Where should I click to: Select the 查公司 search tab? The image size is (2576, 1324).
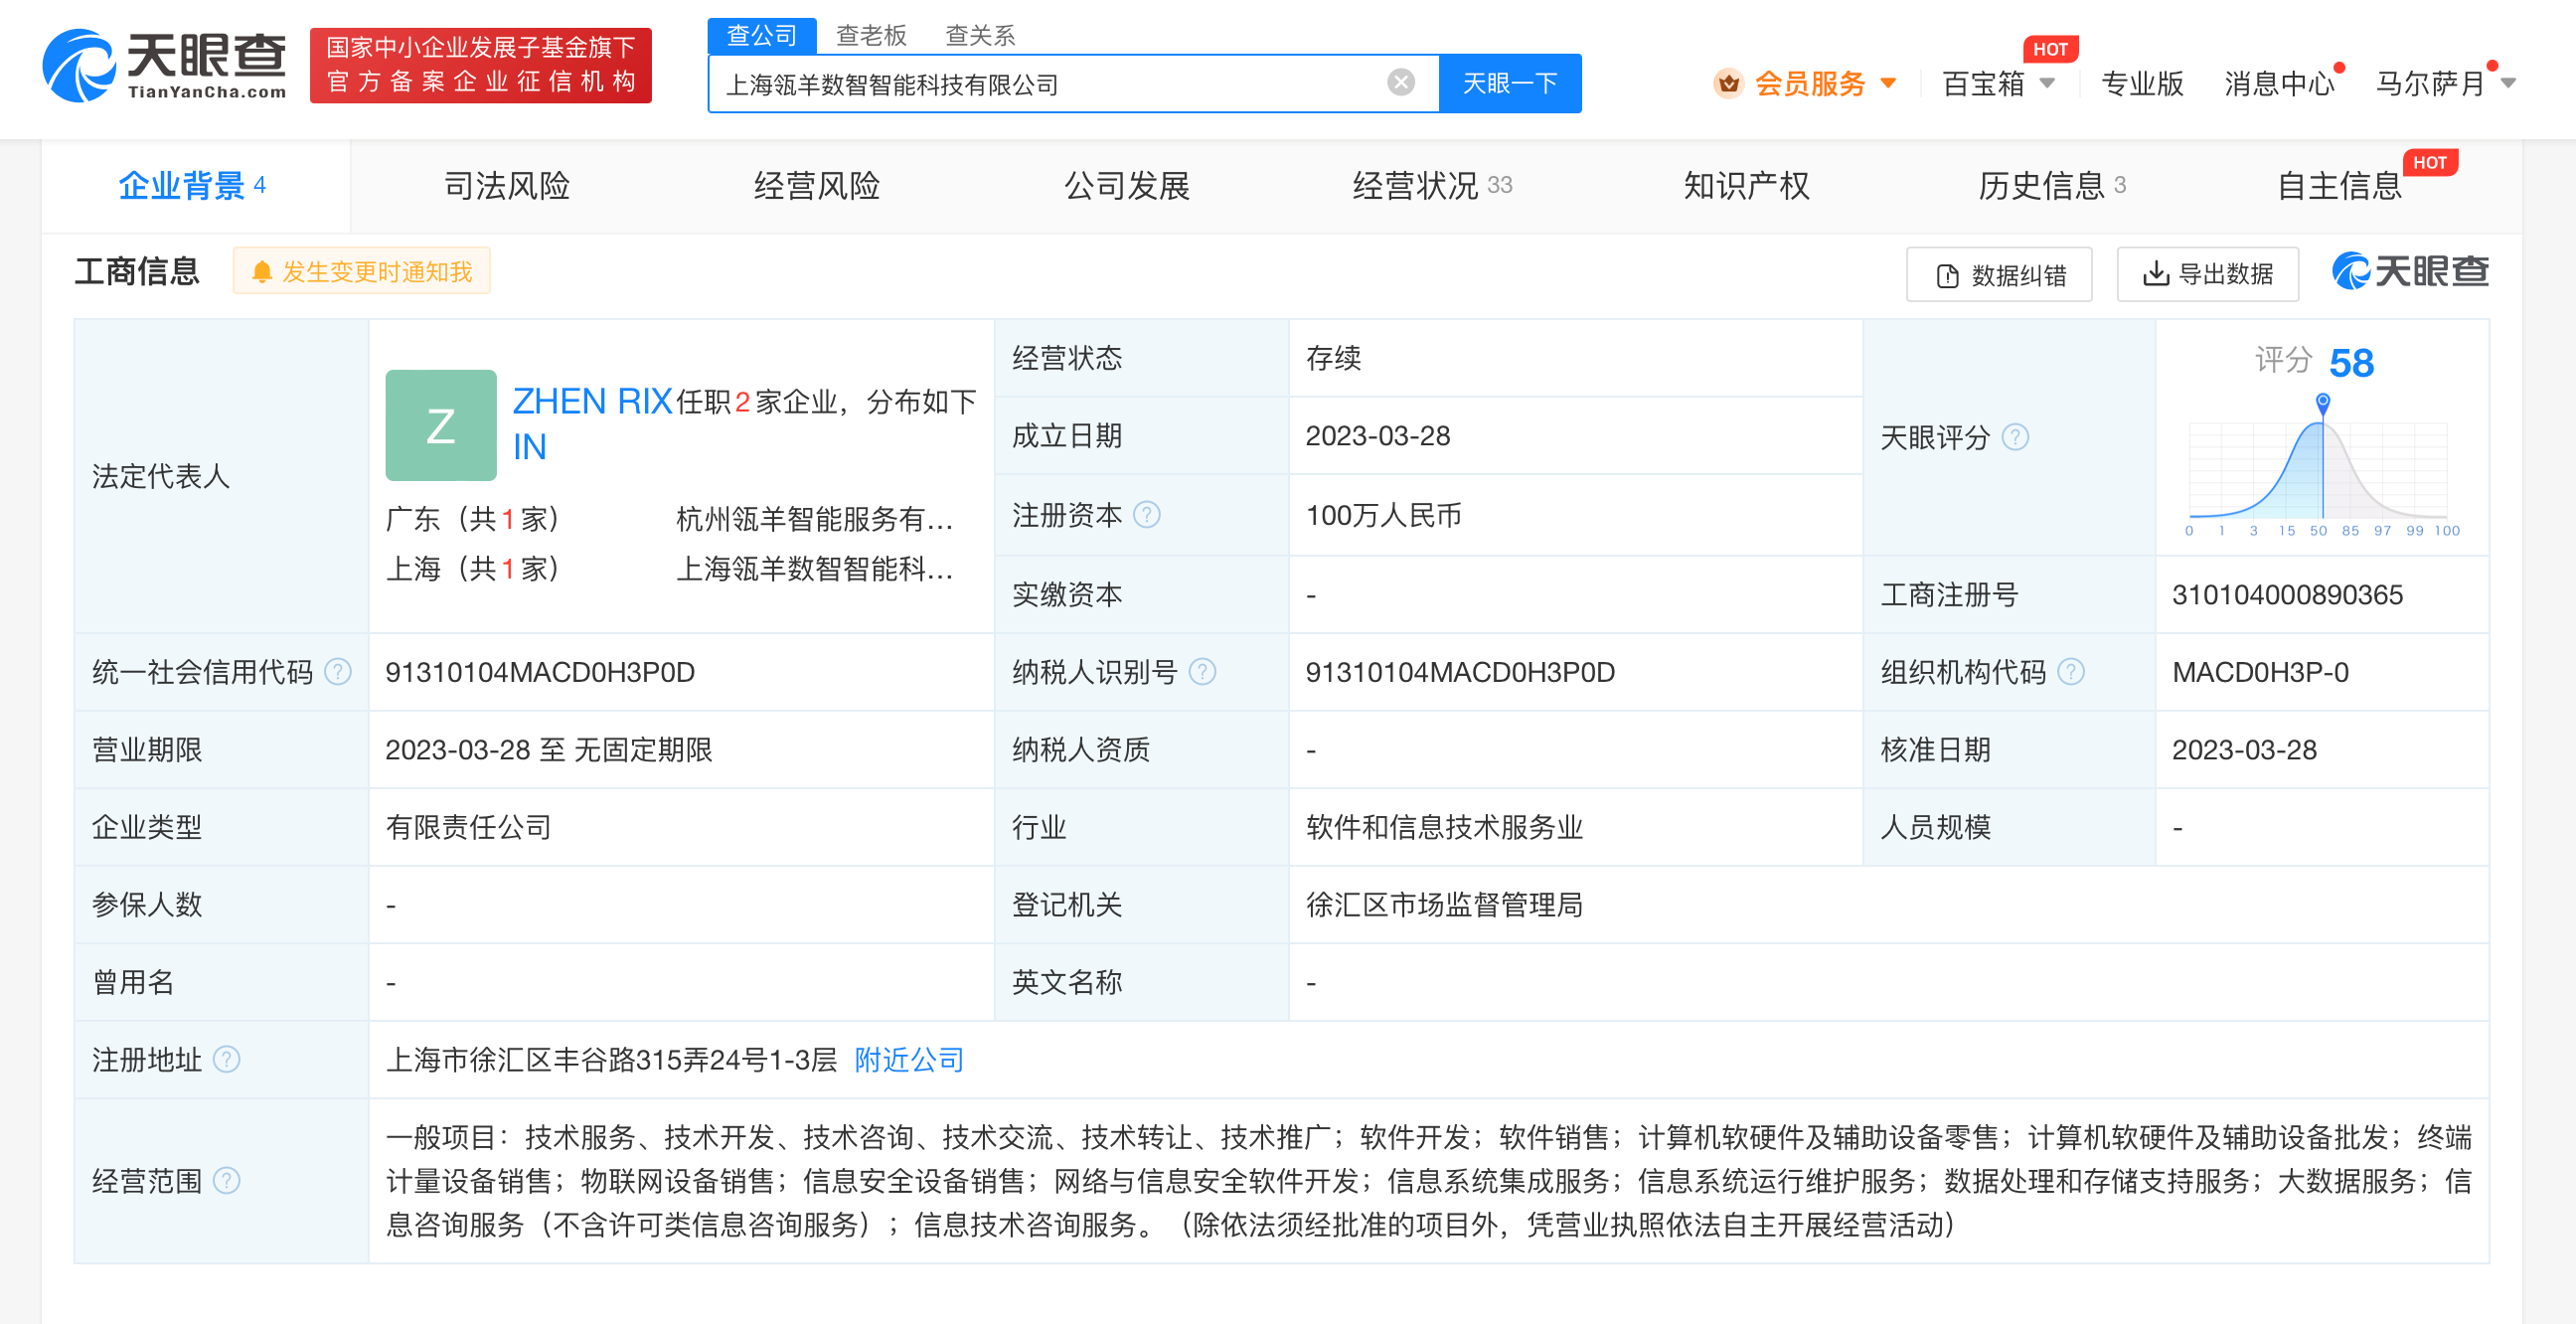click(x=762, y=36)
